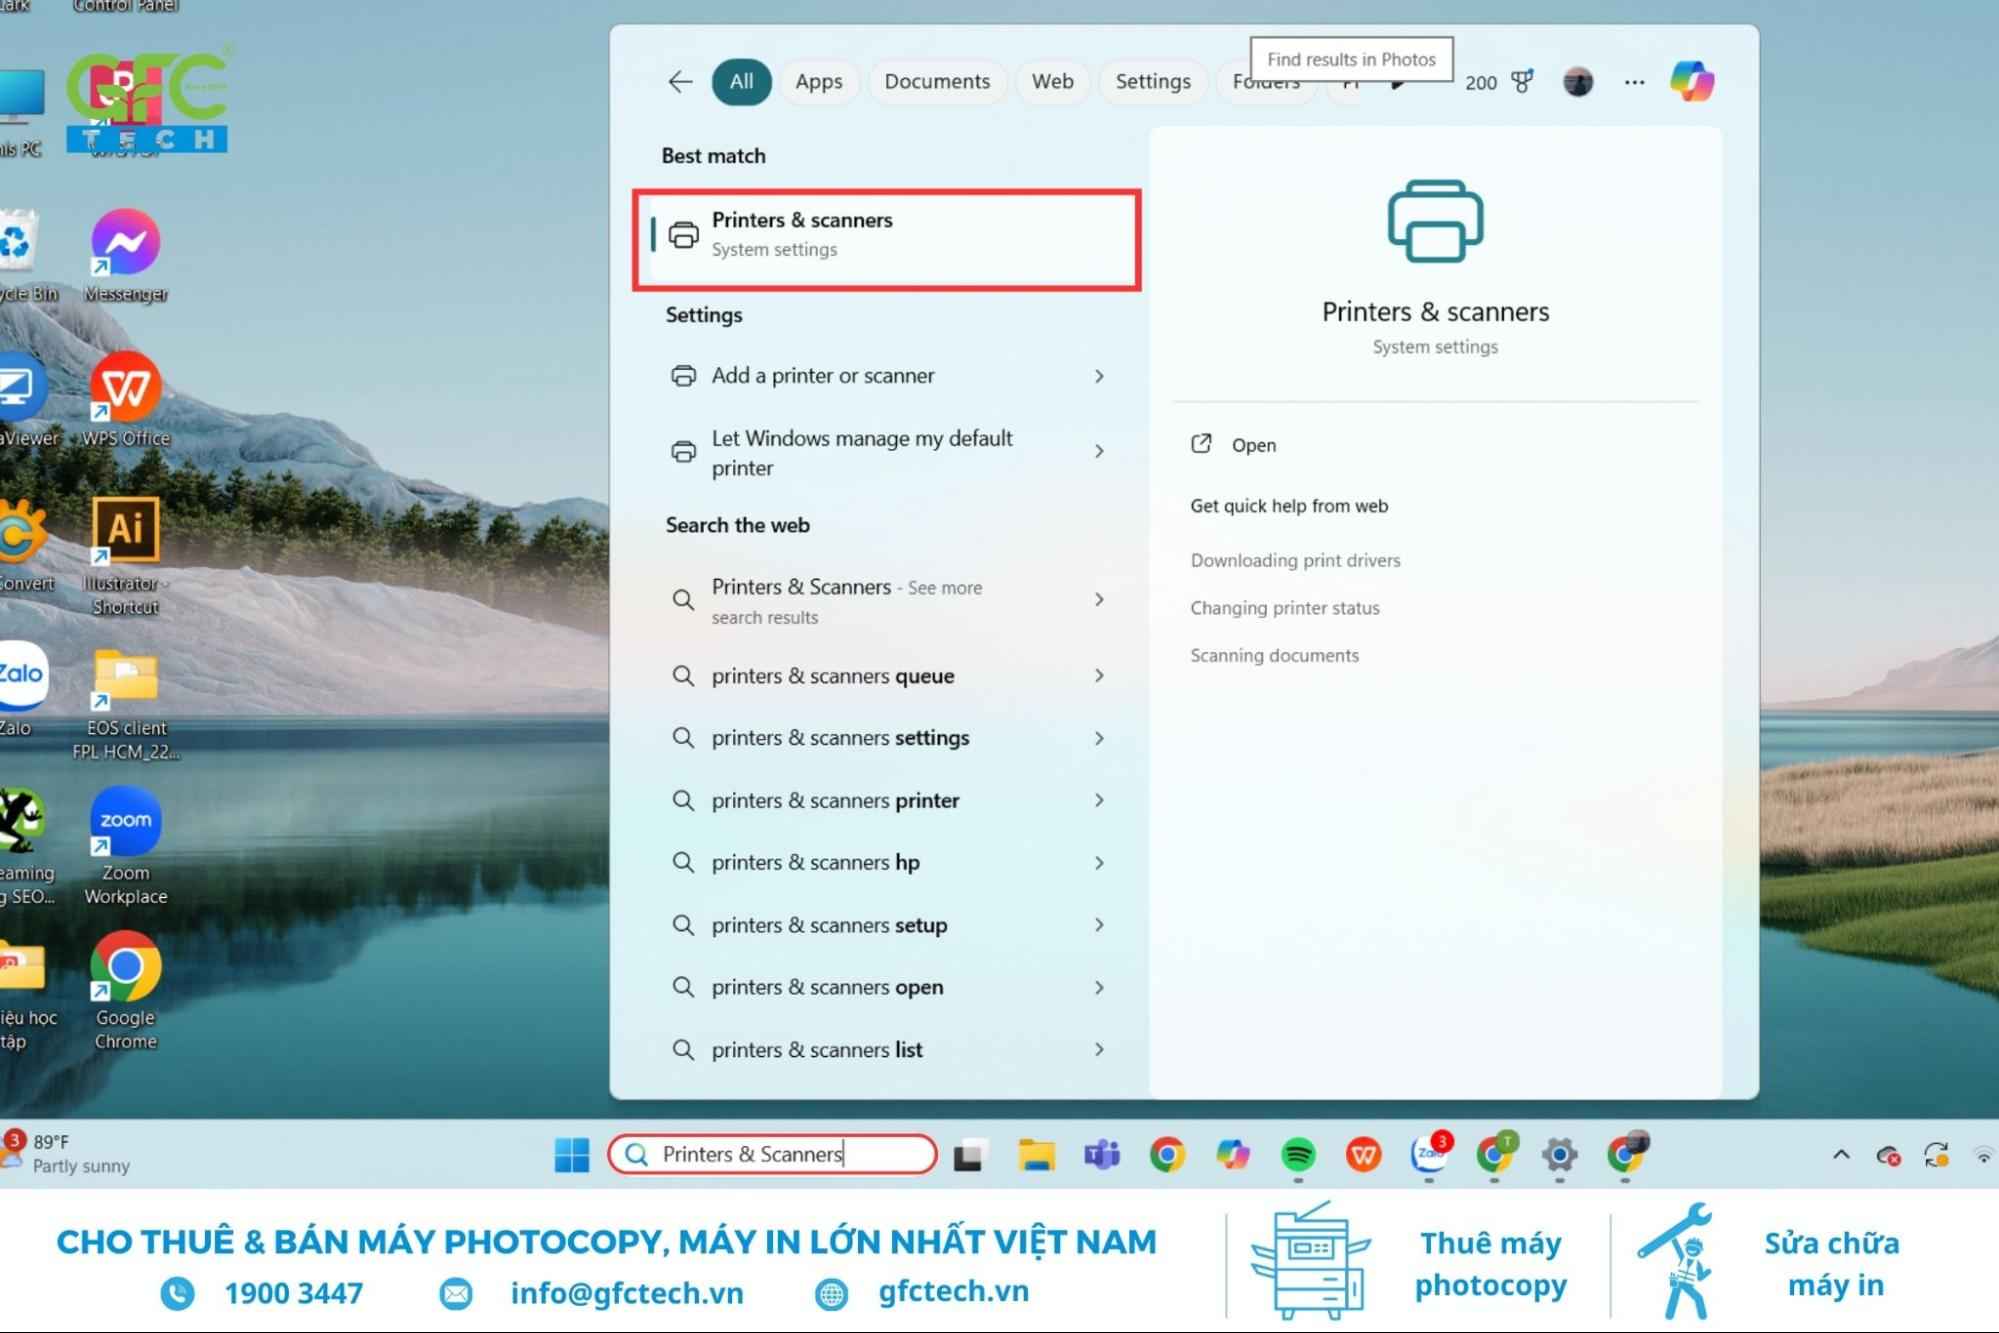Open Scanning documents help link

[x=1274, y=656]
